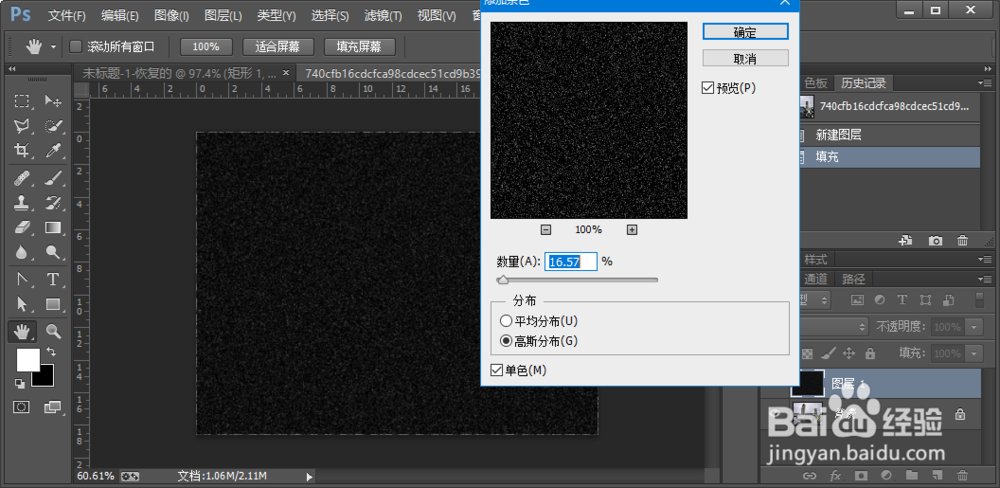Switch to the 路径 tab
Image resolution: width=1000 pixels, height=488 pixels.
tap(853, 279)
